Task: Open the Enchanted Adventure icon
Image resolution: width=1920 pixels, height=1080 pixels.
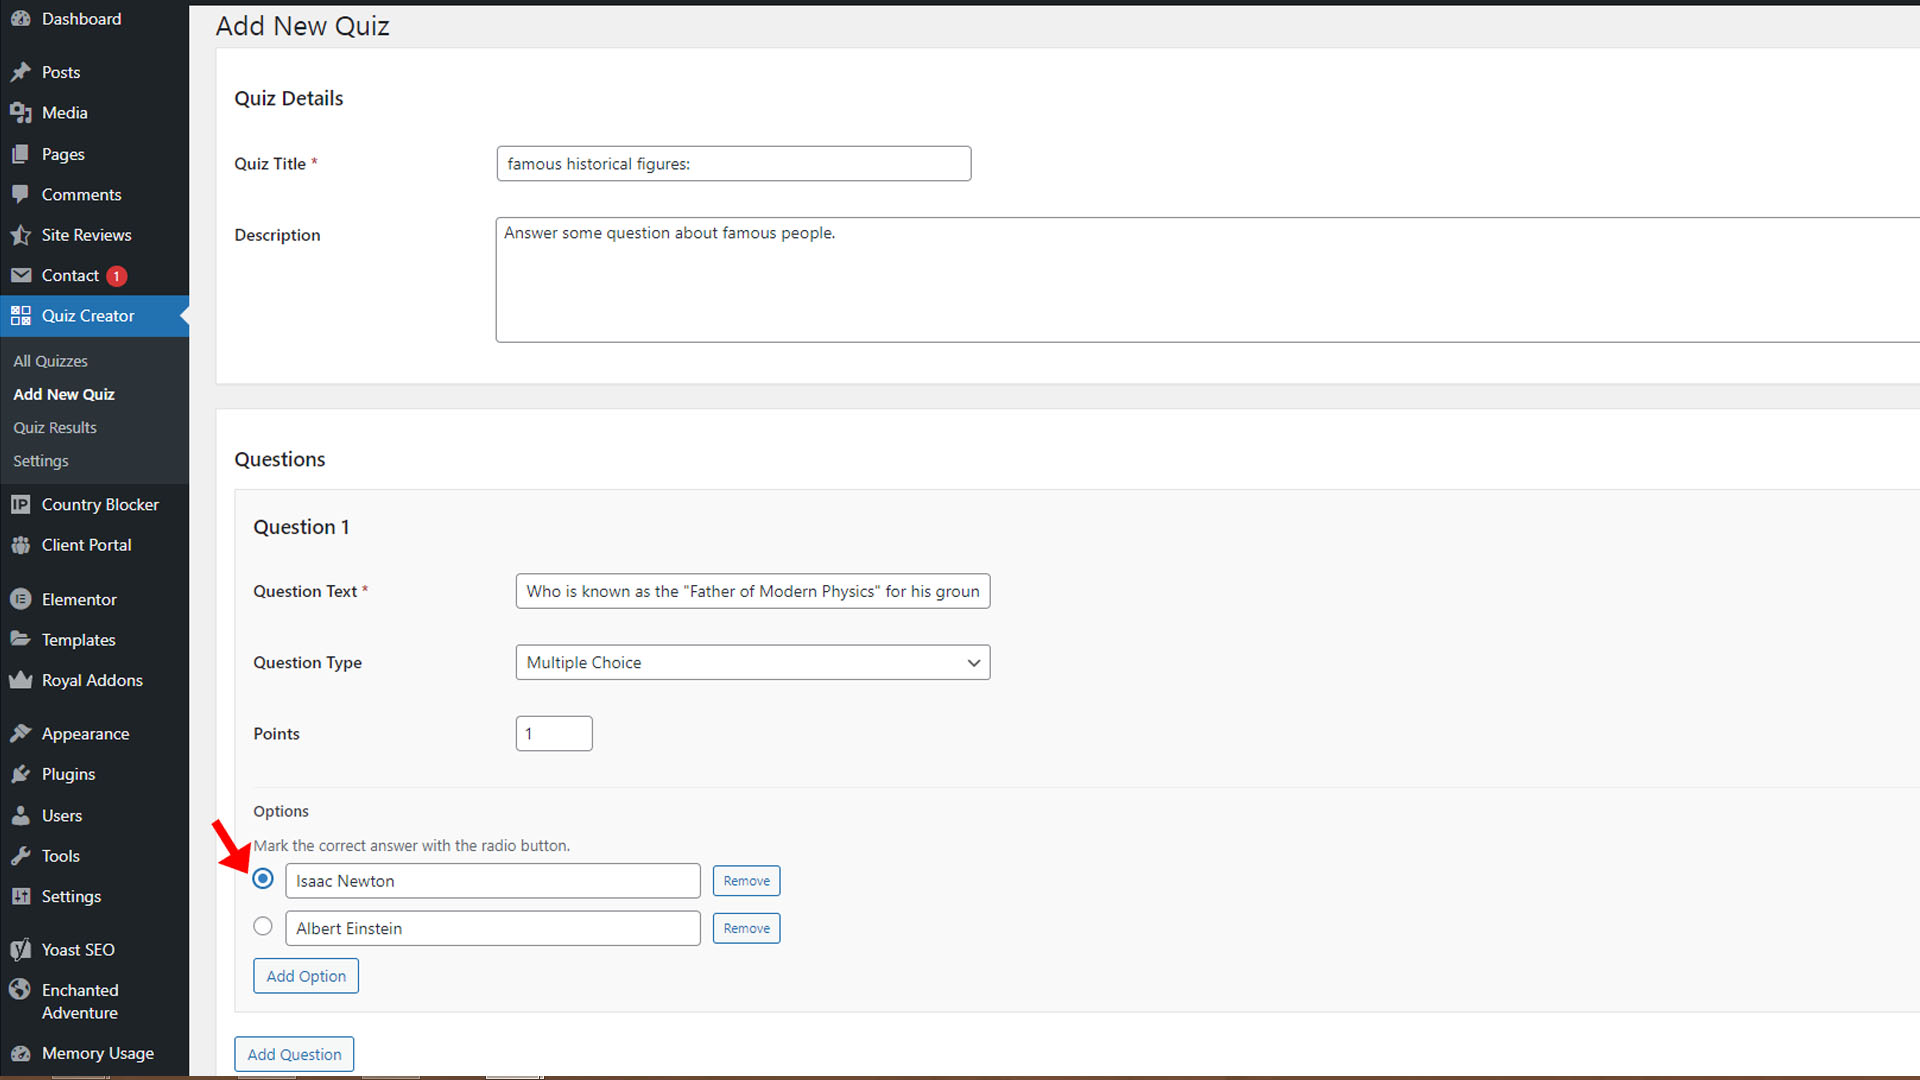Action: pyautogui.click(x=21, y=989)
